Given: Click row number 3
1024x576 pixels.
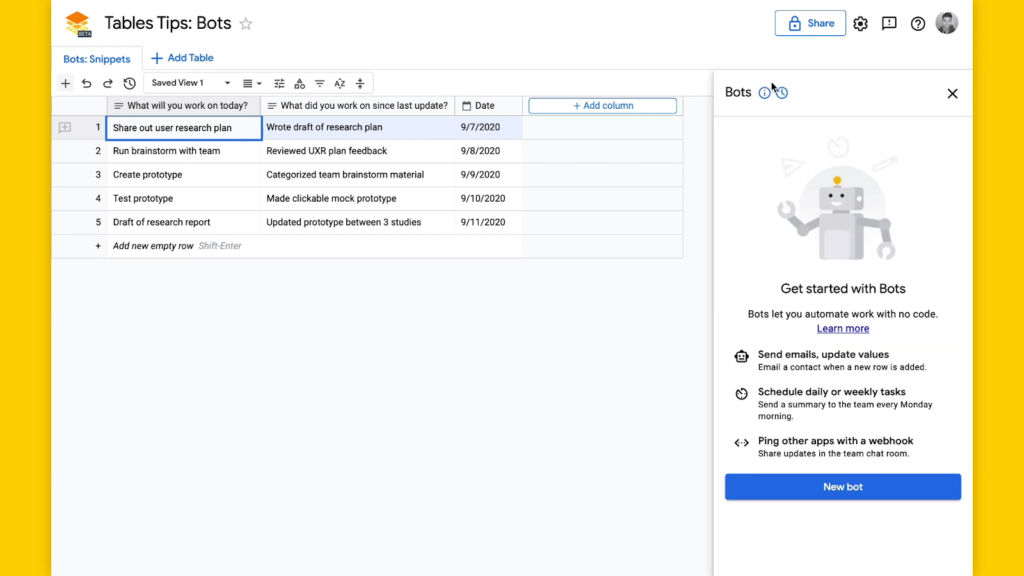Looking at the screenshot, I should [98, 175].
